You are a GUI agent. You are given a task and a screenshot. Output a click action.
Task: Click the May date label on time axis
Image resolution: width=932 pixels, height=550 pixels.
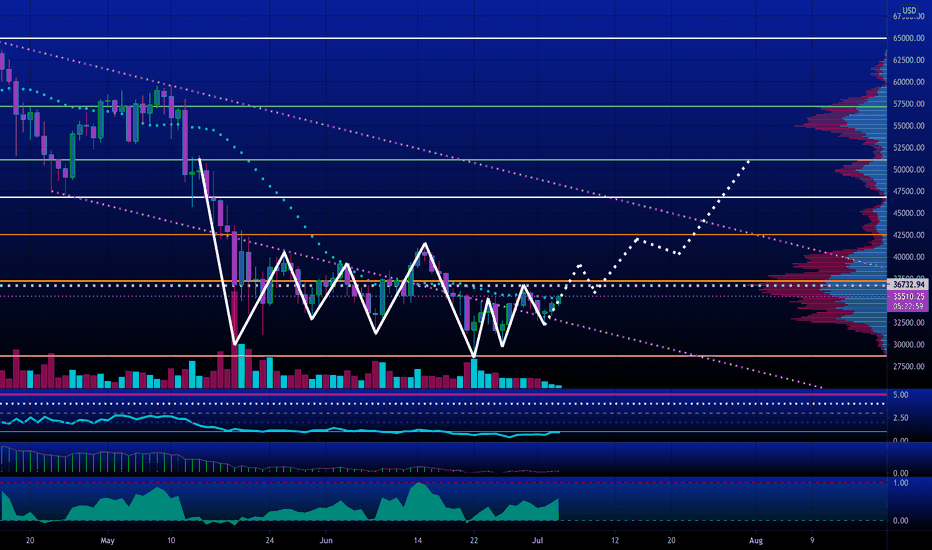click(x=108, y=540)
